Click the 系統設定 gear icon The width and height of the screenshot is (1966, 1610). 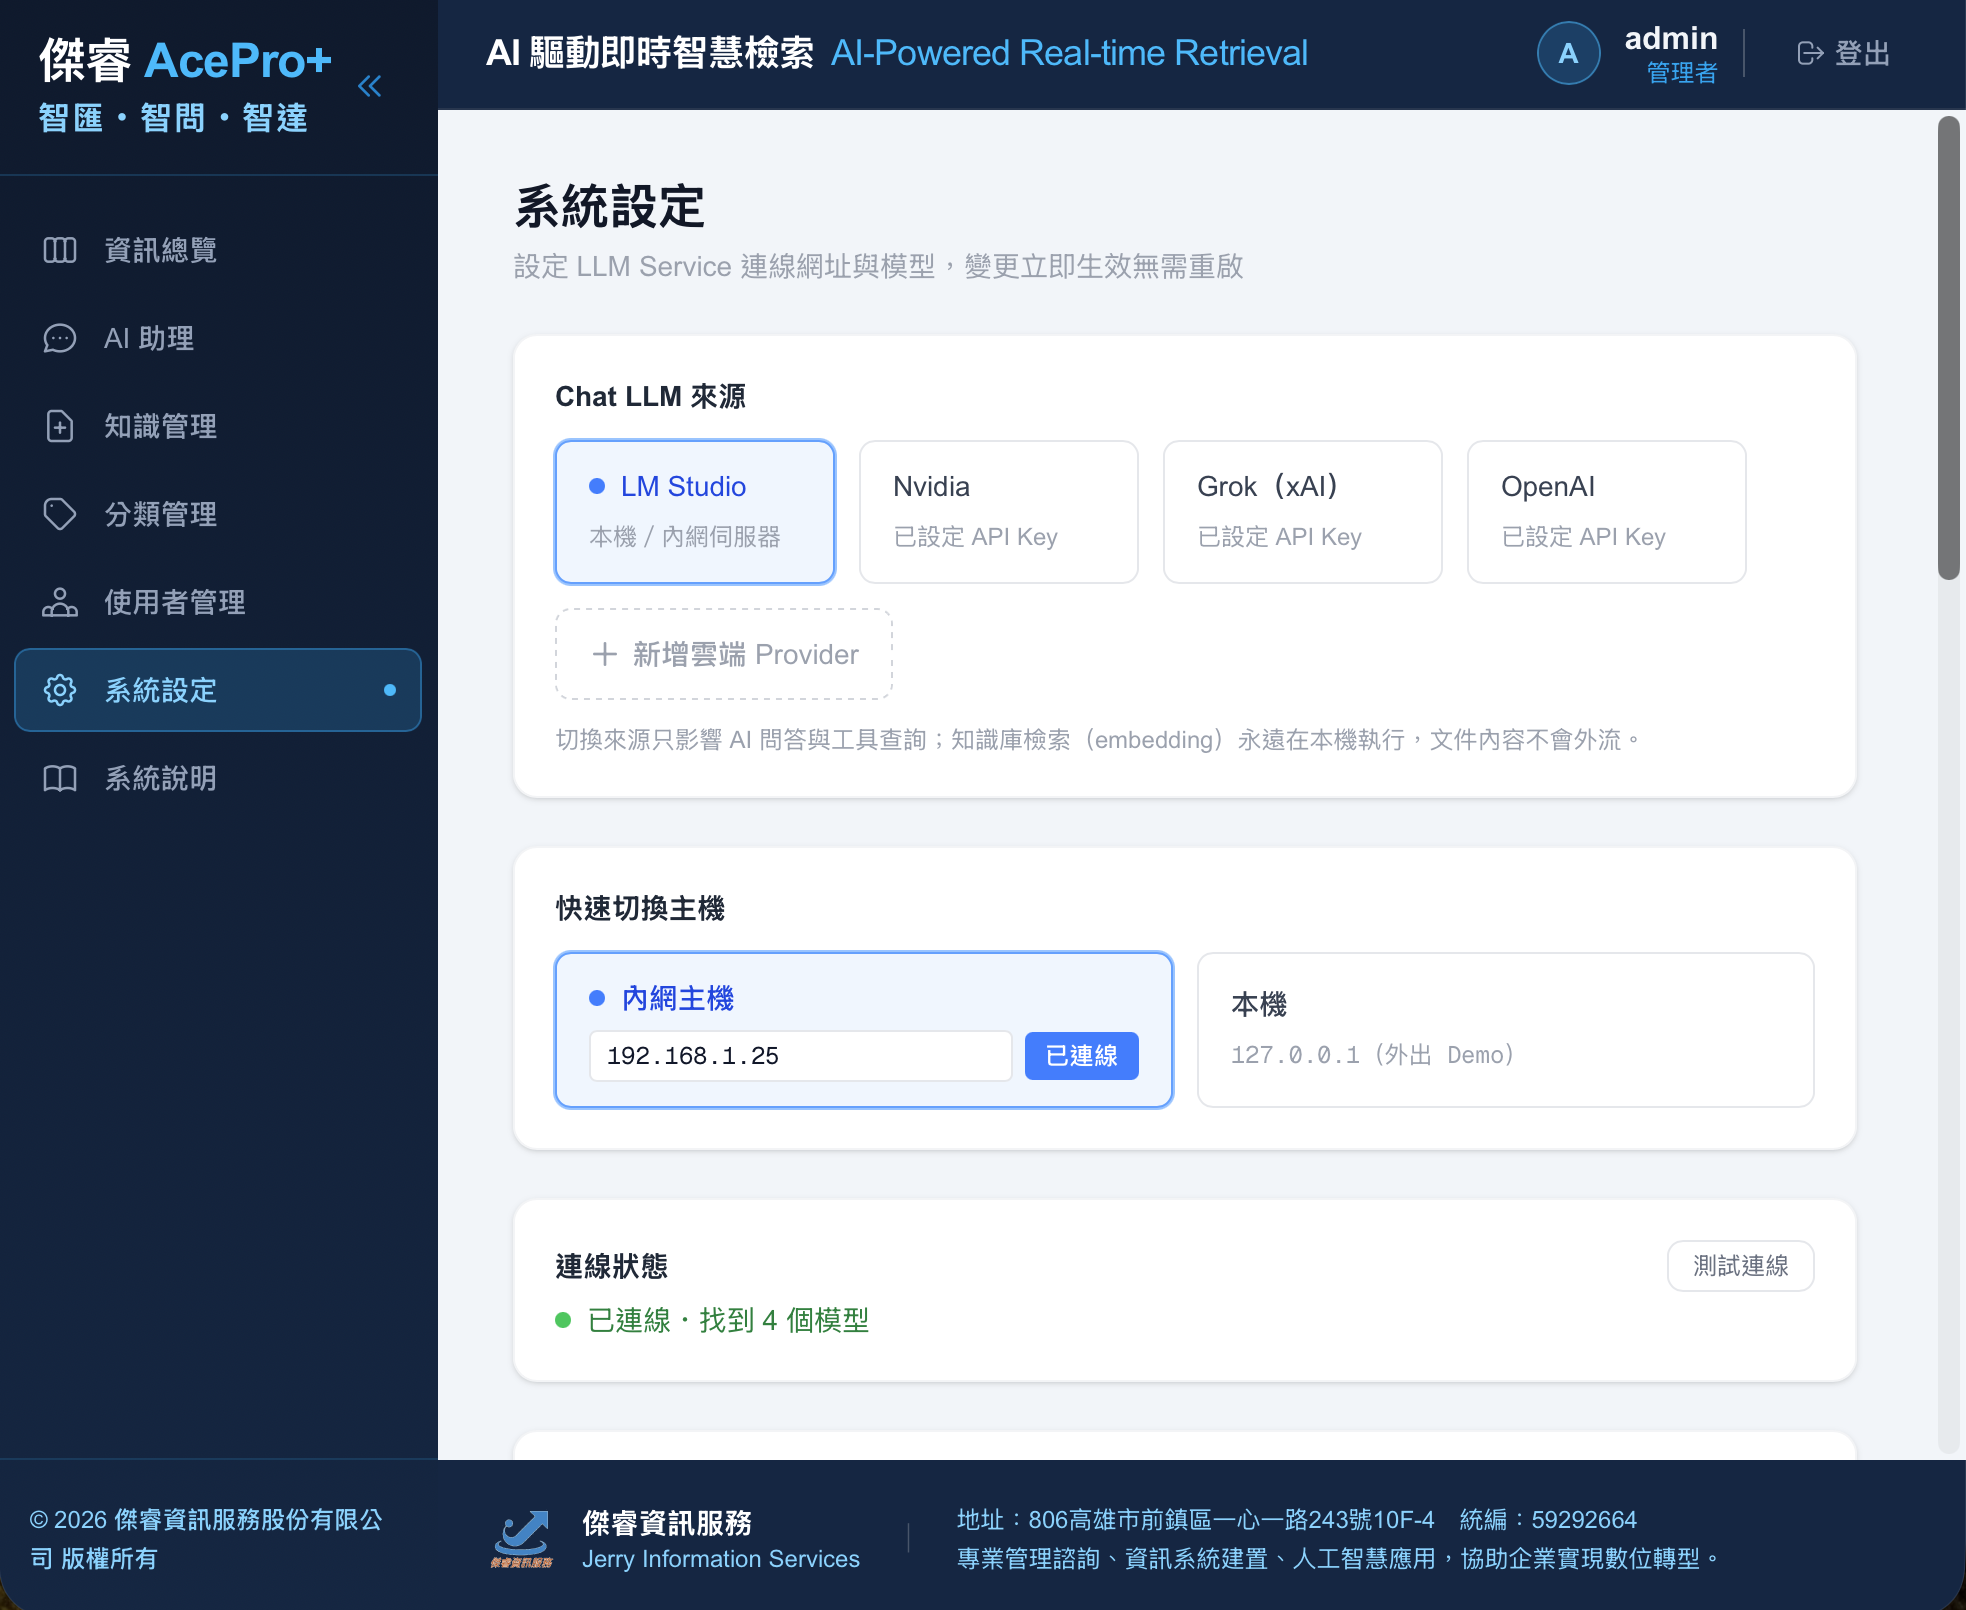click(60, 690)
